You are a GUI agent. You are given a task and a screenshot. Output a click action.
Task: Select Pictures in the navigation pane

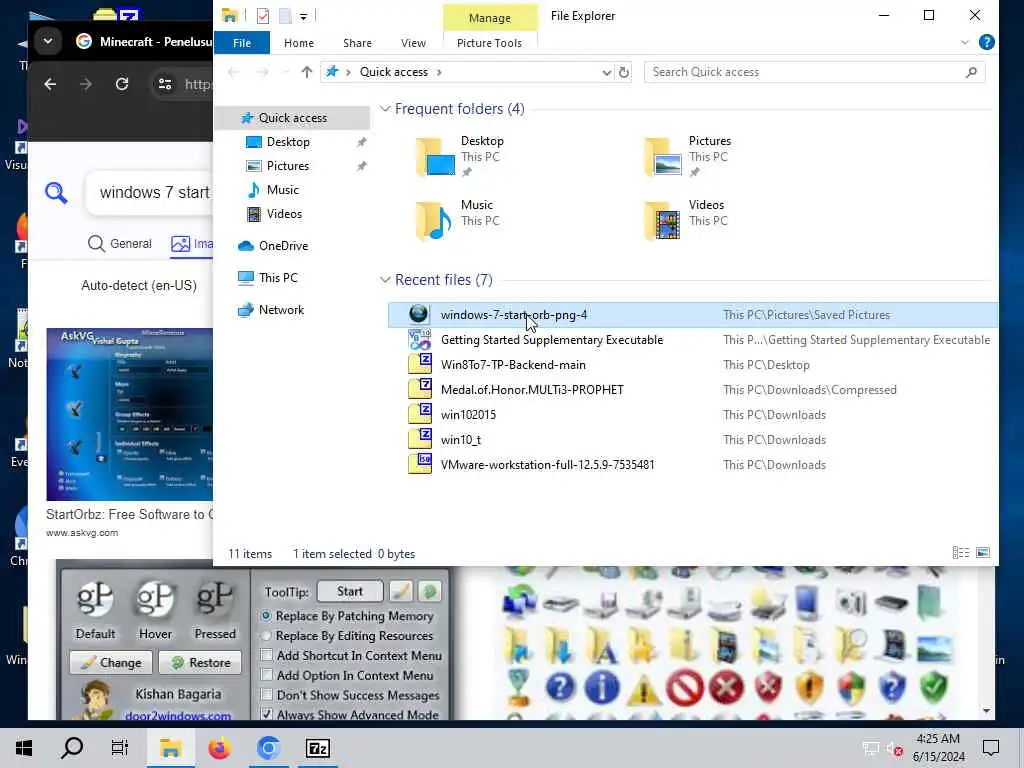pyautogui.click(x=287, y=166)
